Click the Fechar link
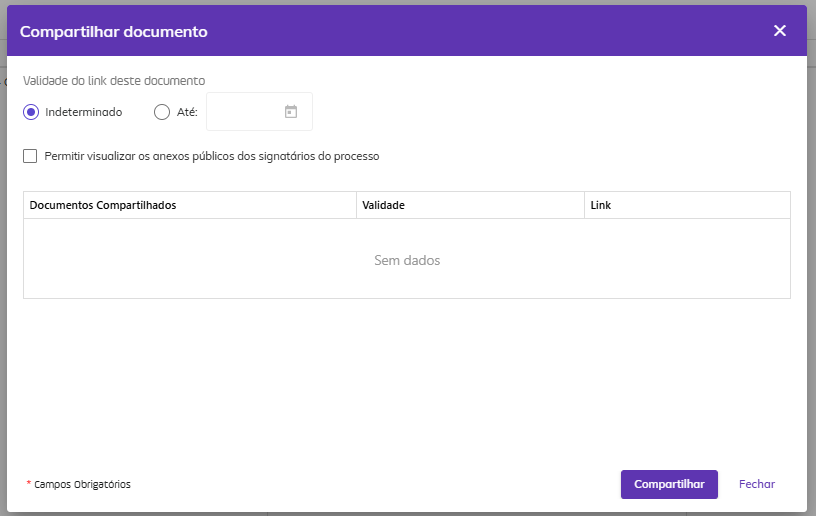The width and height of the screenshot is (816, 516). (757, 484)
